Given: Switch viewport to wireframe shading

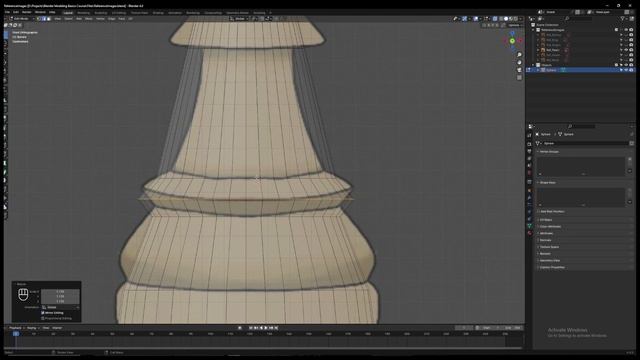Looking at the screenshot, I should point(501,19).
